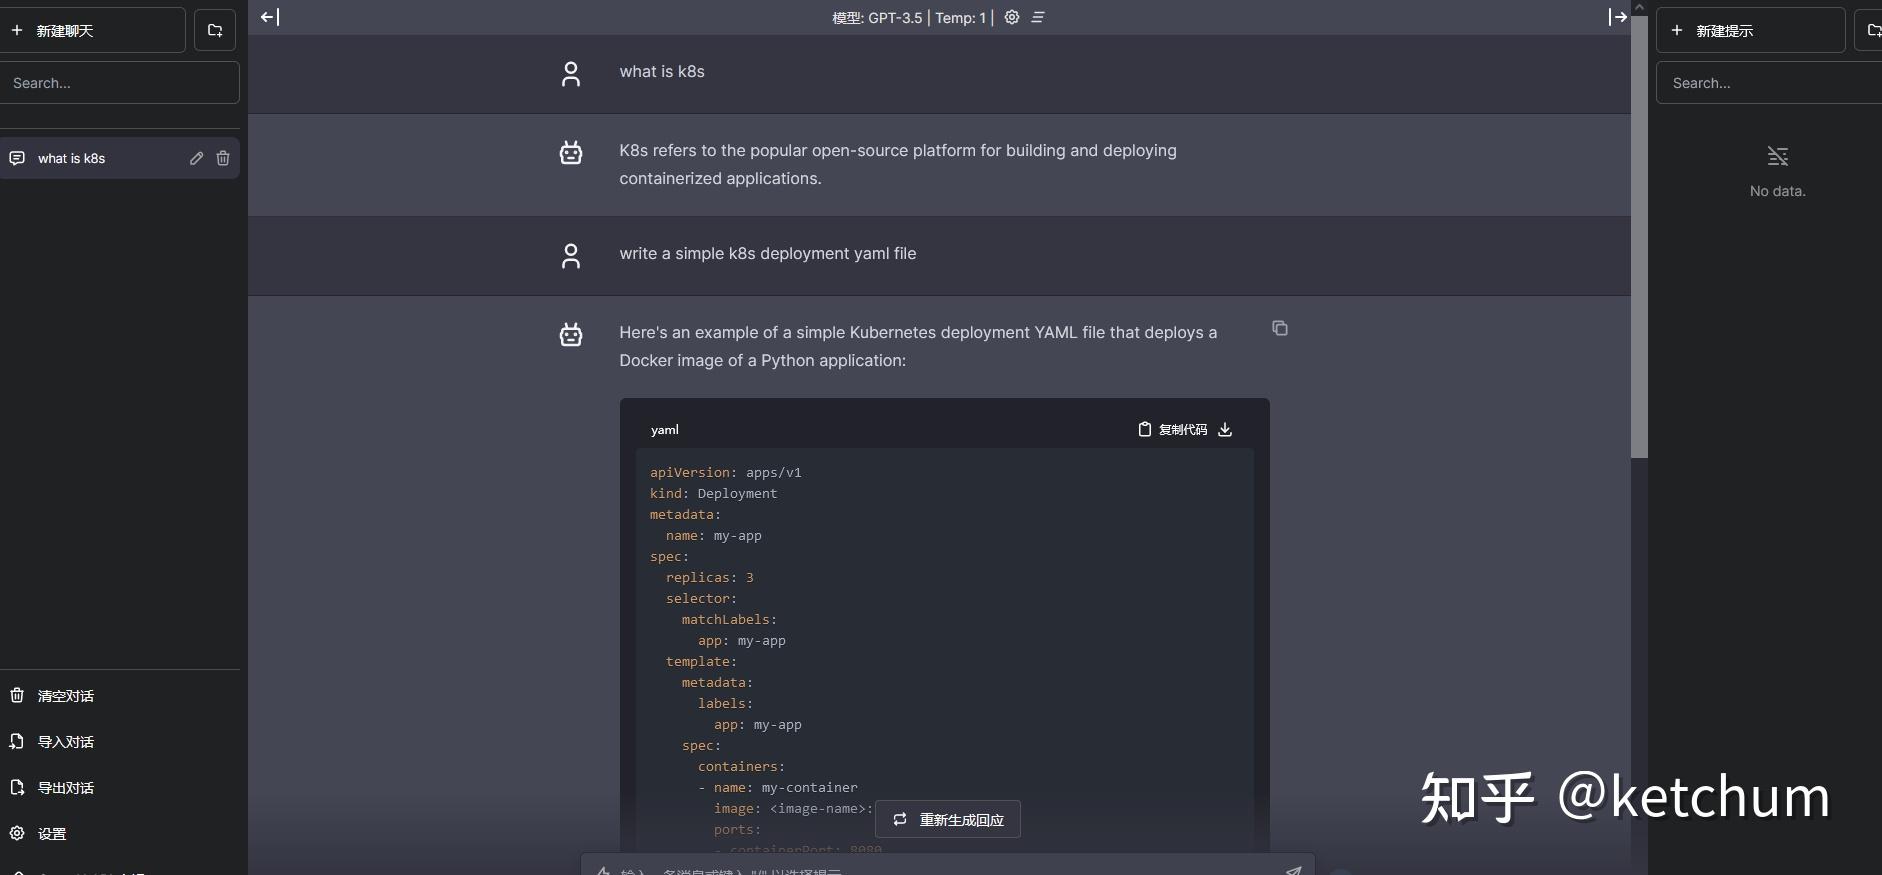Screen dimensions: 1882x875
Task: Select 清空对话 in sidebar menu
Action: pyautogui.click(x=66, y=696)
